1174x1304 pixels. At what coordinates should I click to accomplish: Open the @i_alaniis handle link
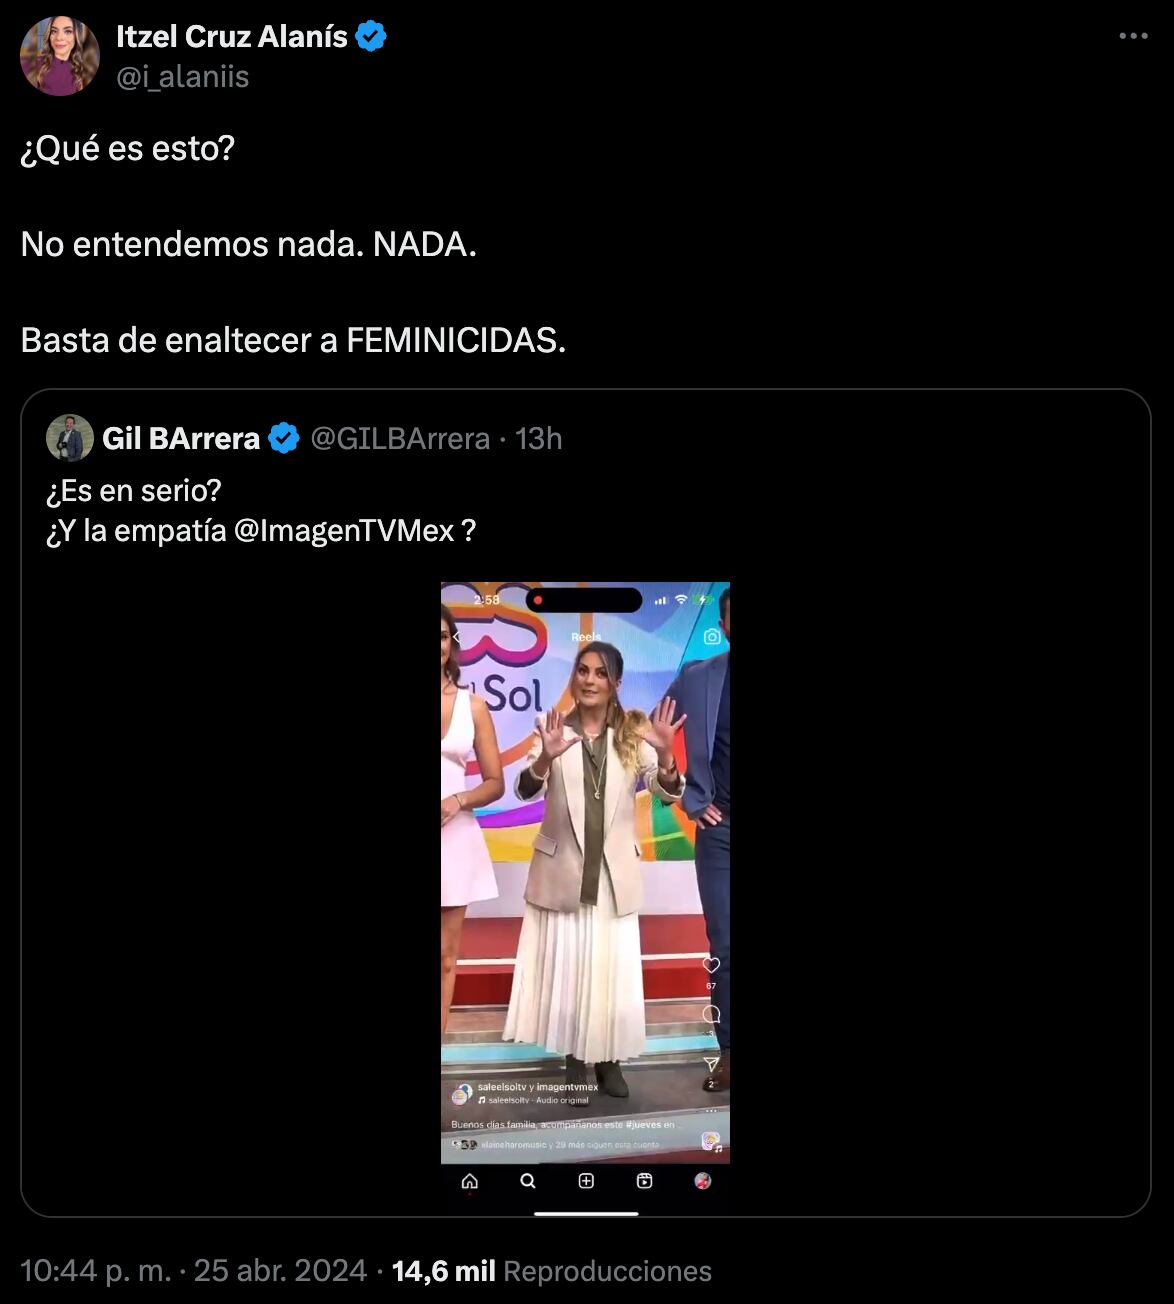[x=182, y=77]
